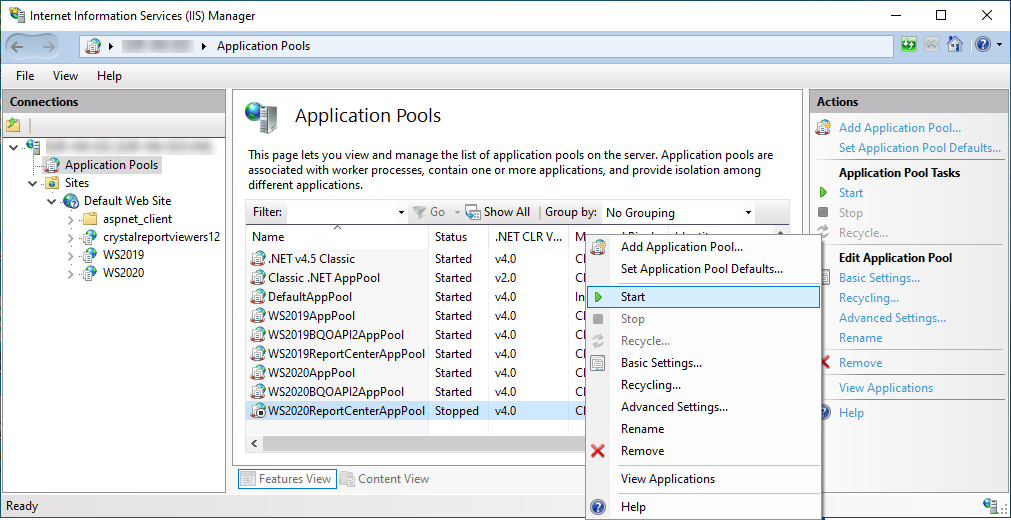This screenshot has height=520, width=1011.
Task: Click the Add Application Pool icon in Actions
Action: point(823,128)
